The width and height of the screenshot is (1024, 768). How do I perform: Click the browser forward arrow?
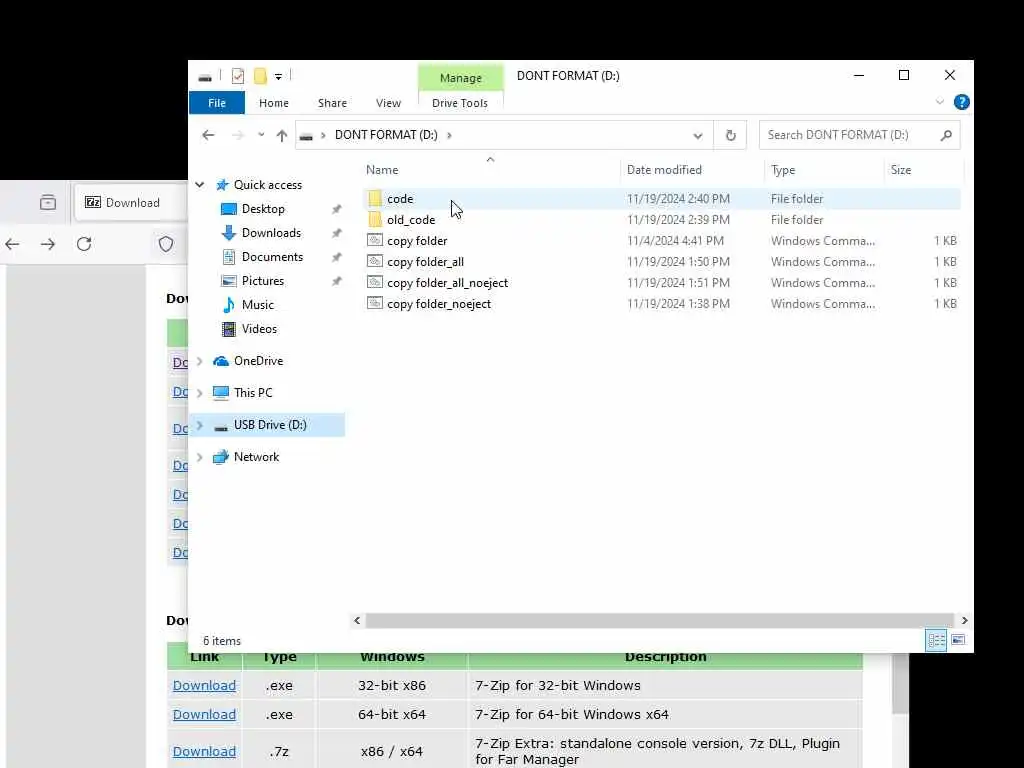48,244
